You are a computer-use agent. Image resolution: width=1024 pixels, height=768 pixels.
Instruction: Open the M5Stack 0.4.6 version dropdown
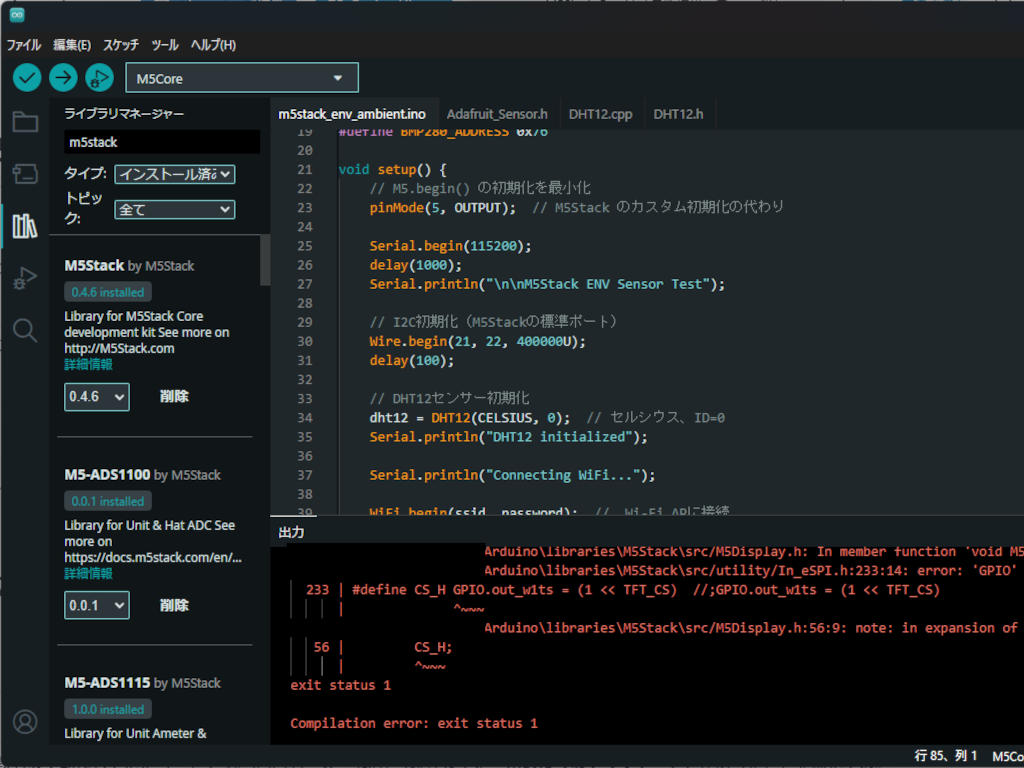[97, 397]
